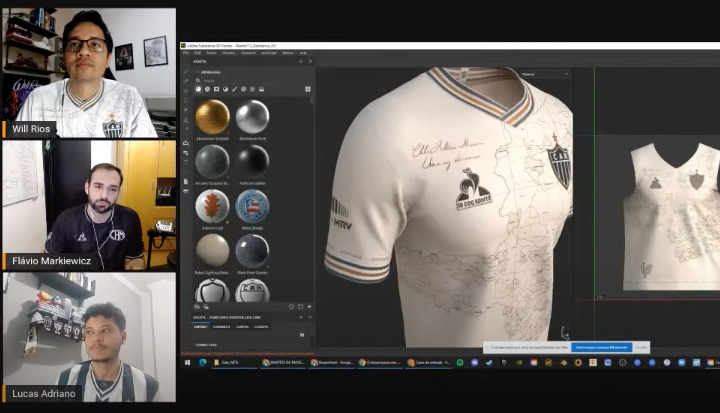720x413 pixels.
Task: Click the stop screen sharing blue button
Action: click(x=602, y=347)
